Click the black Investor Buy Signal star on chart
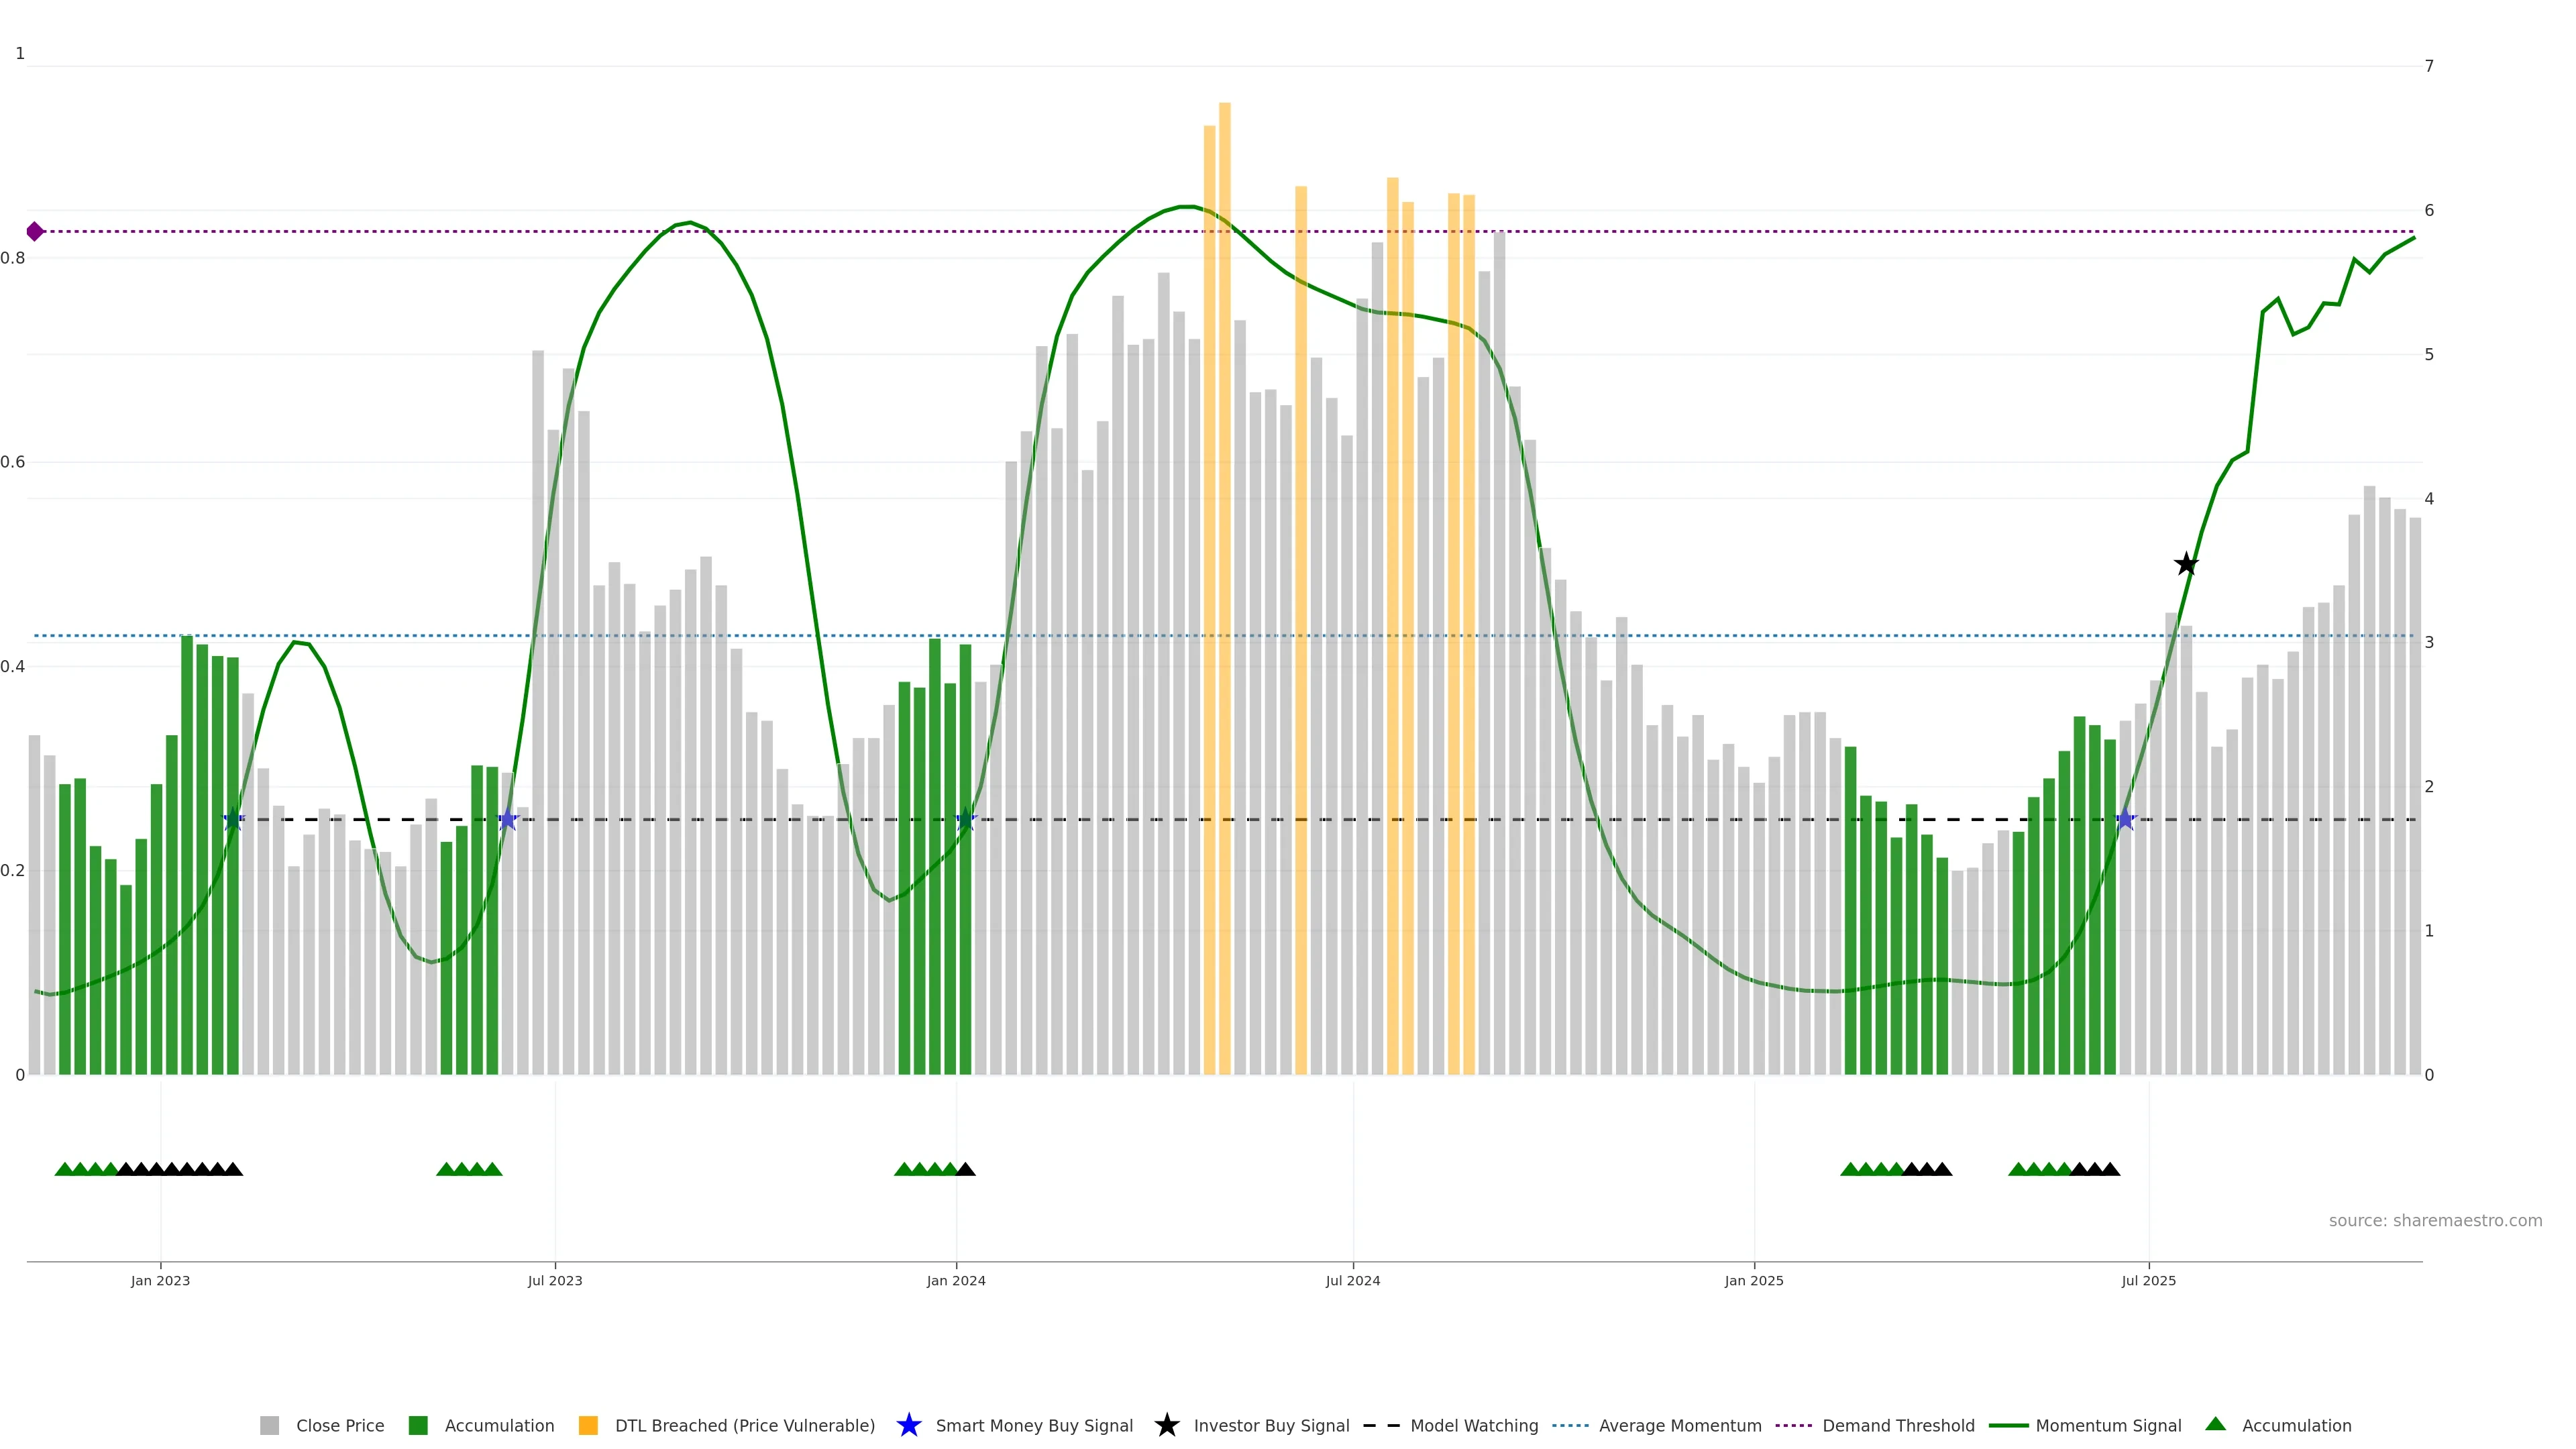The width and height of the screenshot is (2576, 1449). 2186,565
